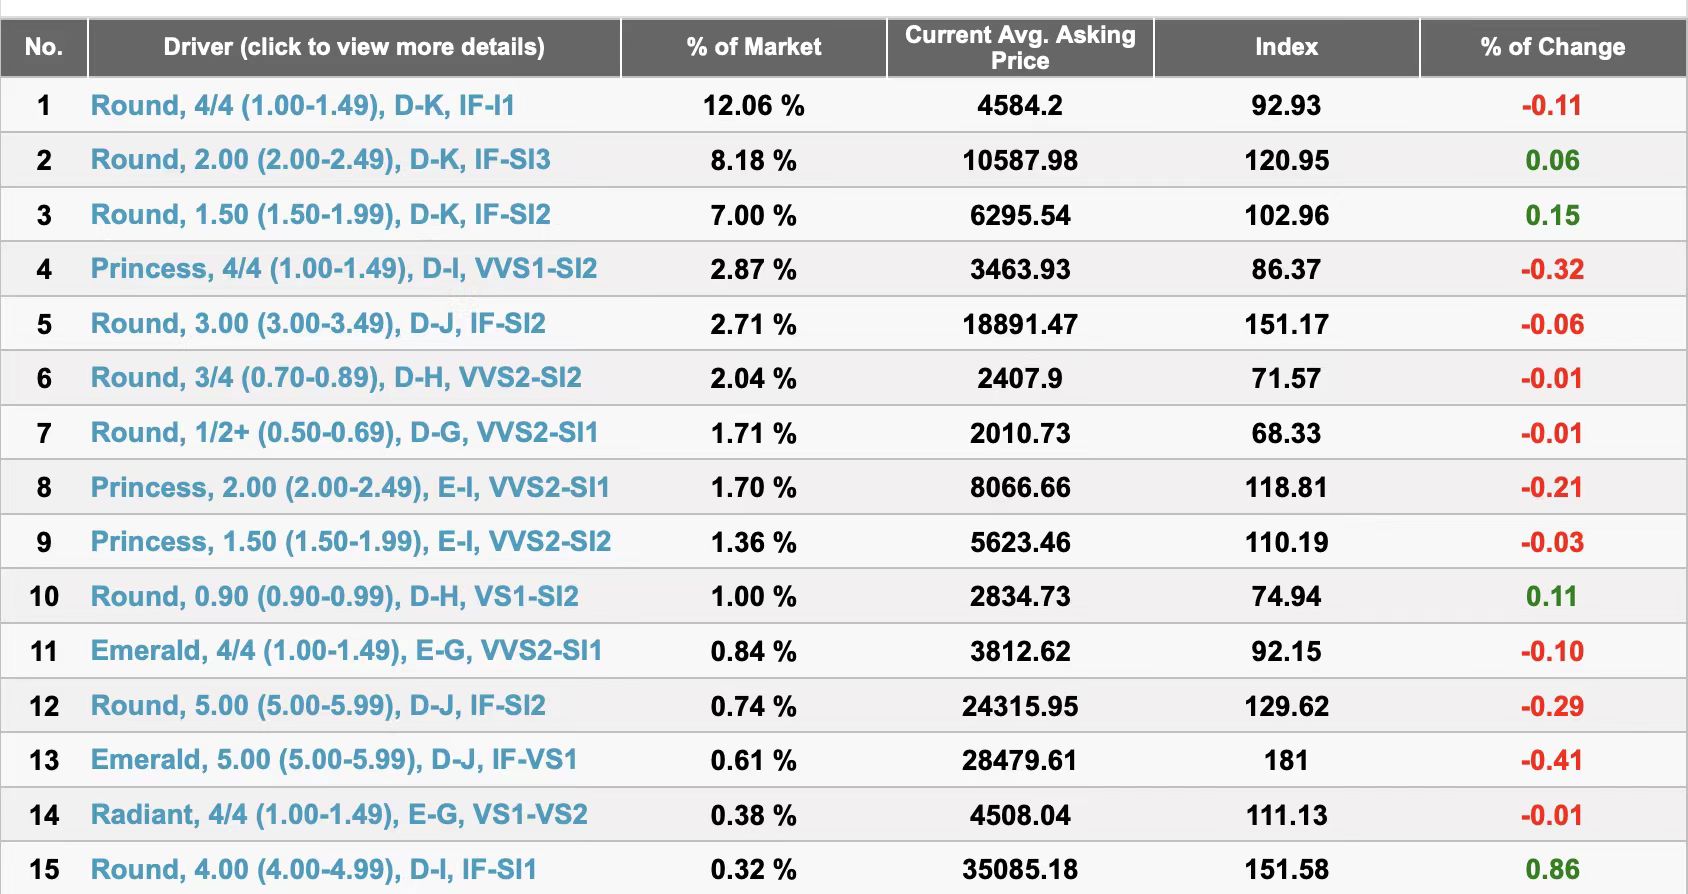The height and width of the screenshot is (894, 1688).
Task: Open Round 3.00 (3.00-3.49) D-J driver
Action: (318, 324)
